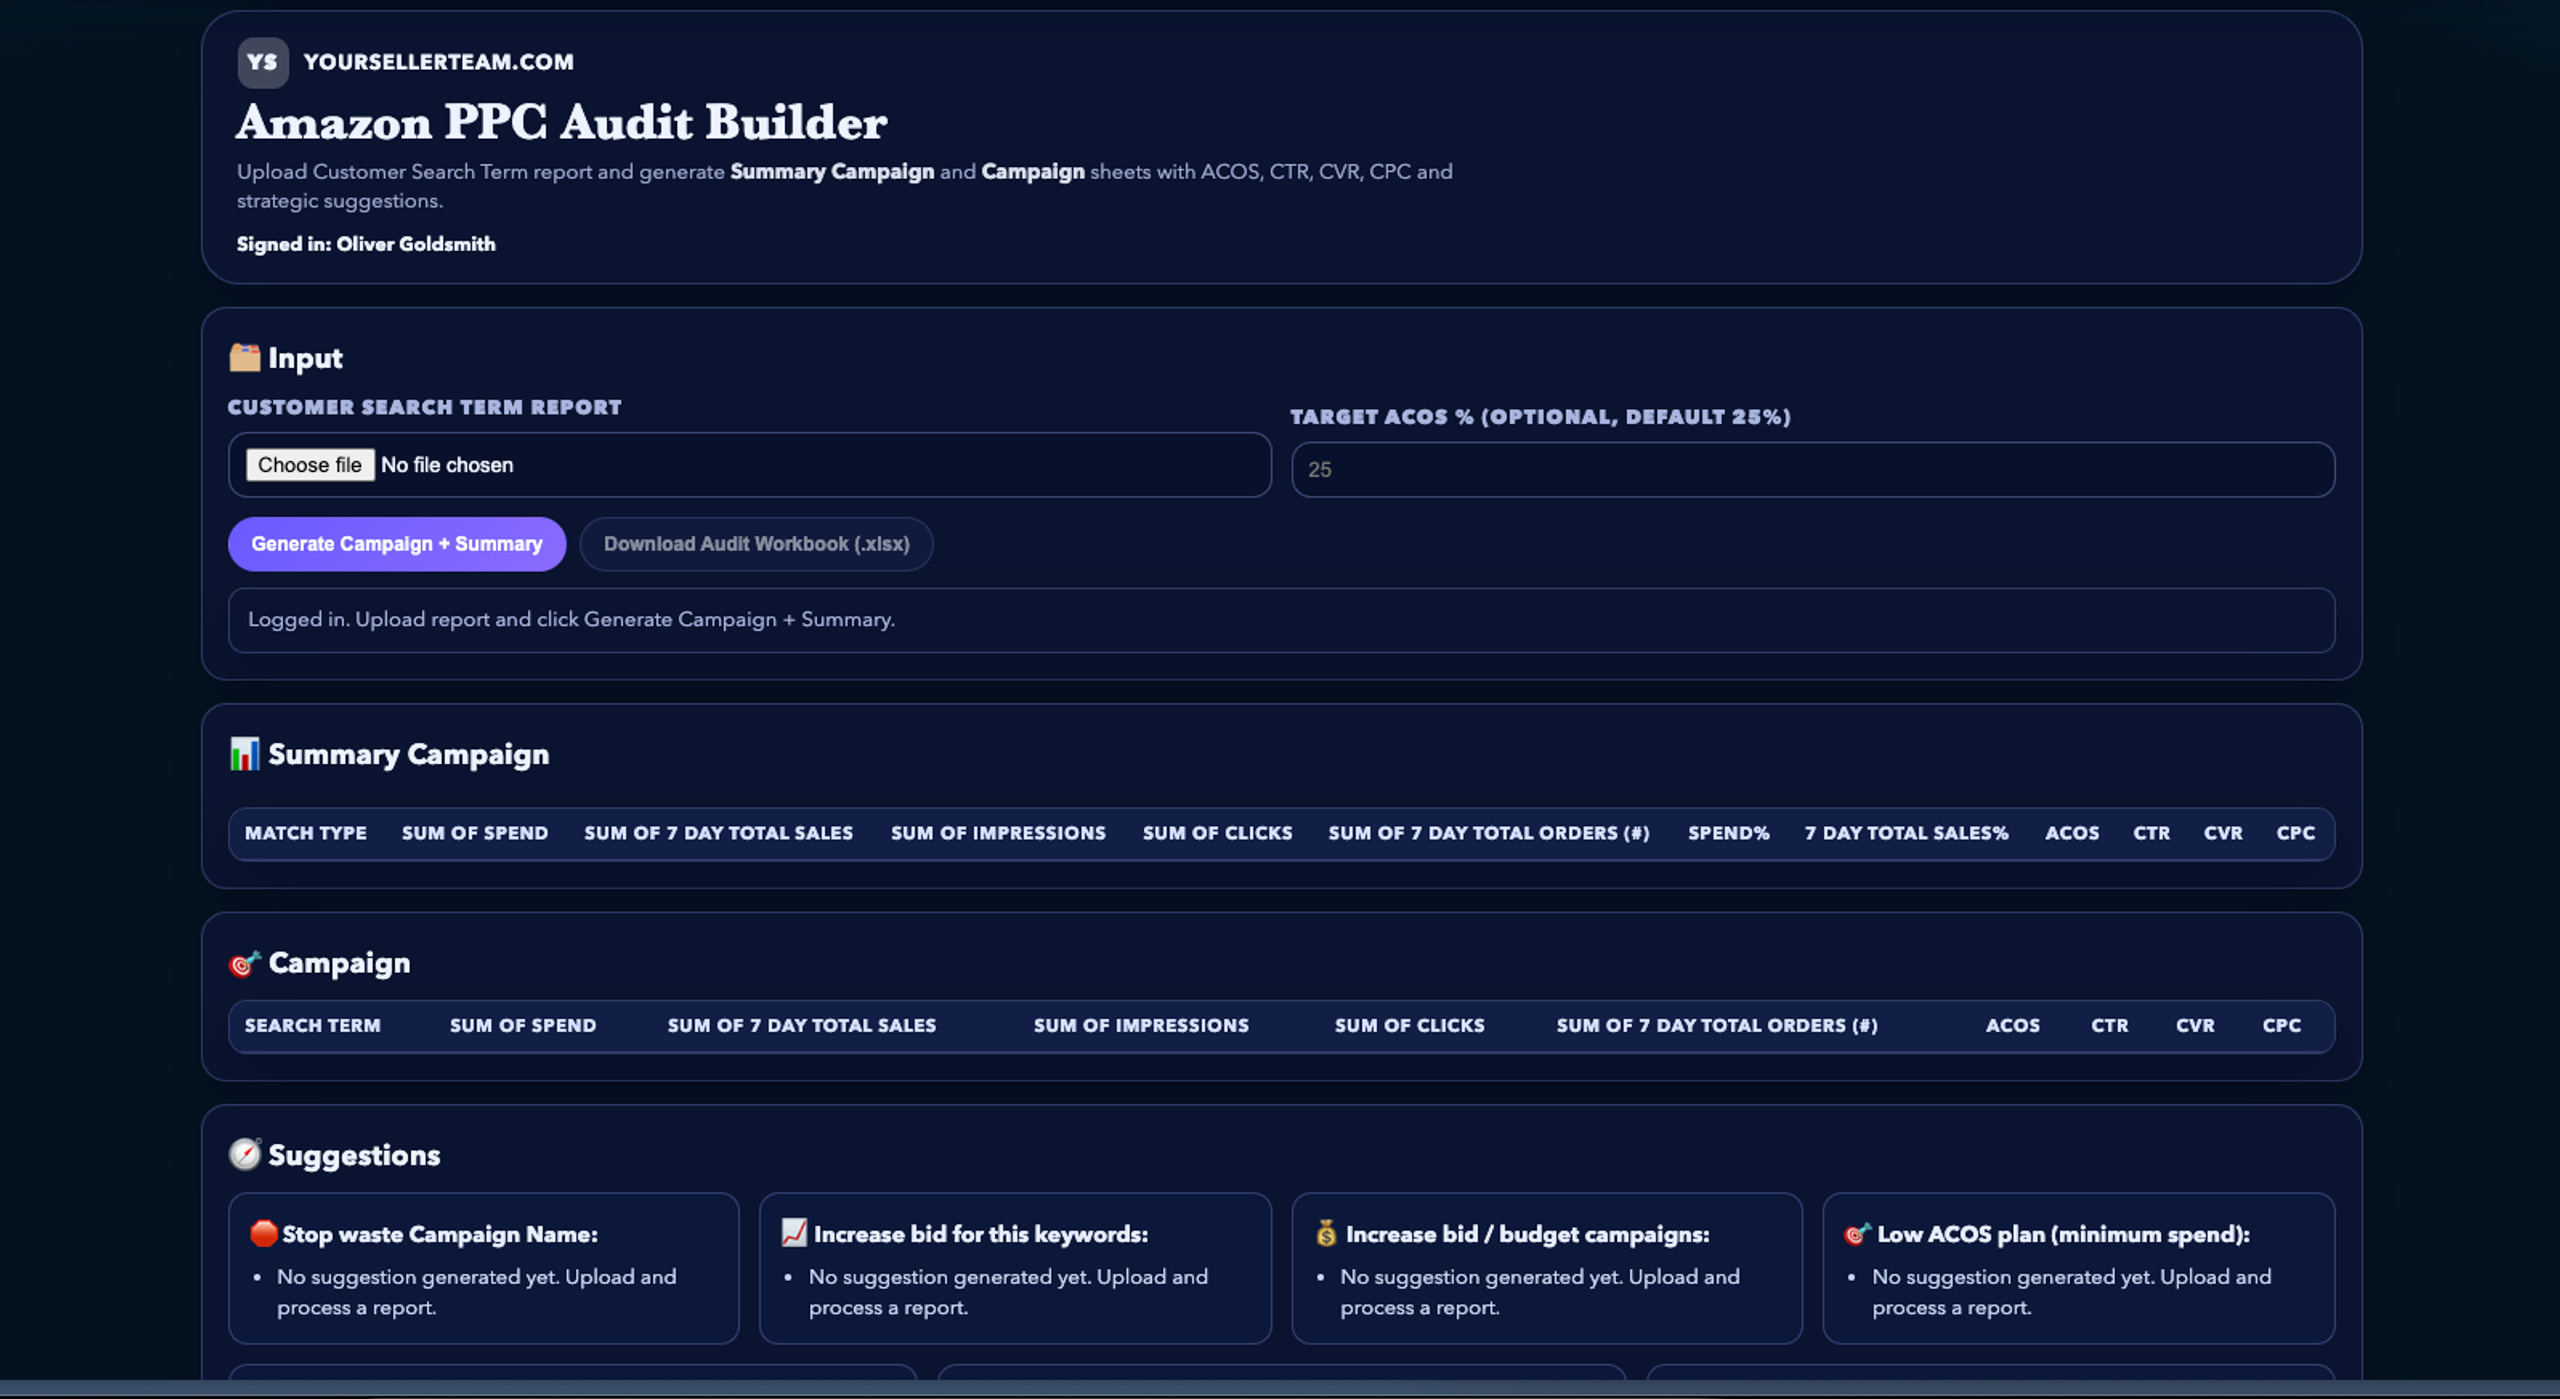
Task: Click Campaign table SUM OF IMPRESSIONS header
Action: pyautogui.click(x=1141, y=1025)
